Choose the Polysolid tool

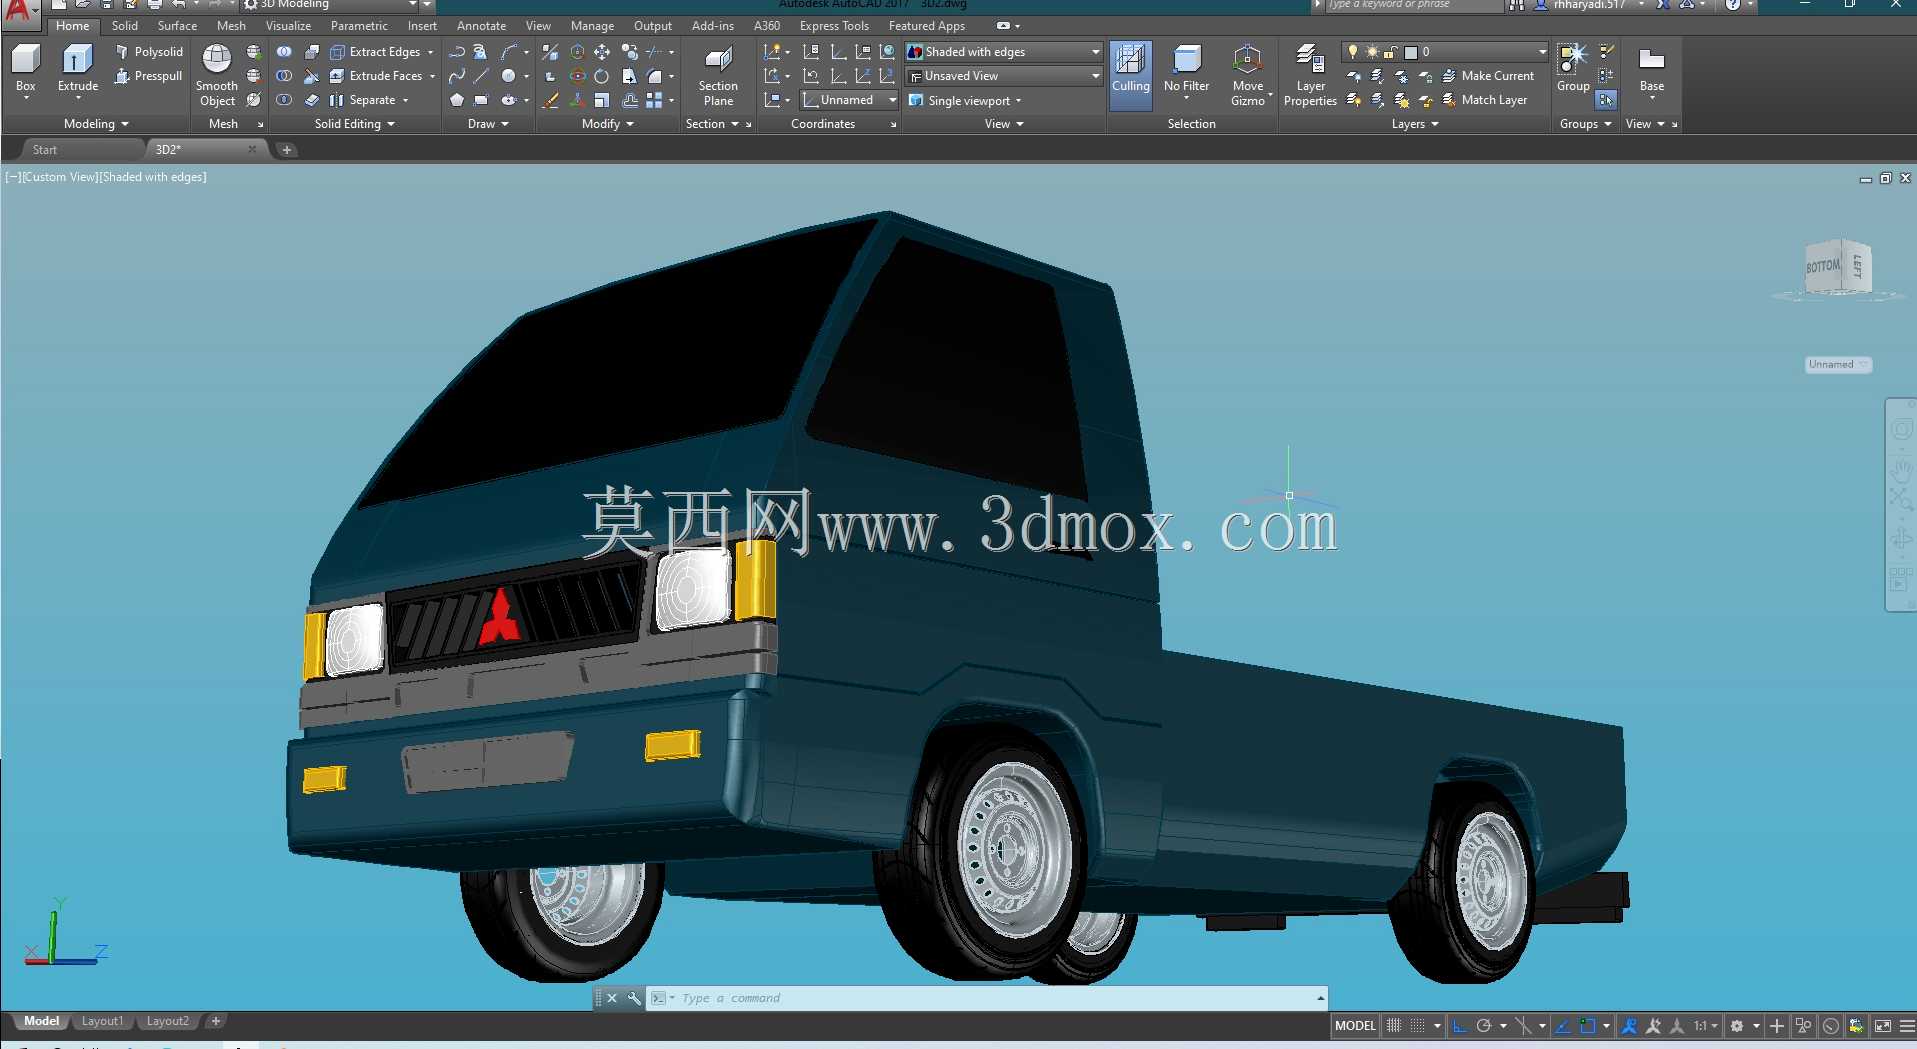[149, 52]
